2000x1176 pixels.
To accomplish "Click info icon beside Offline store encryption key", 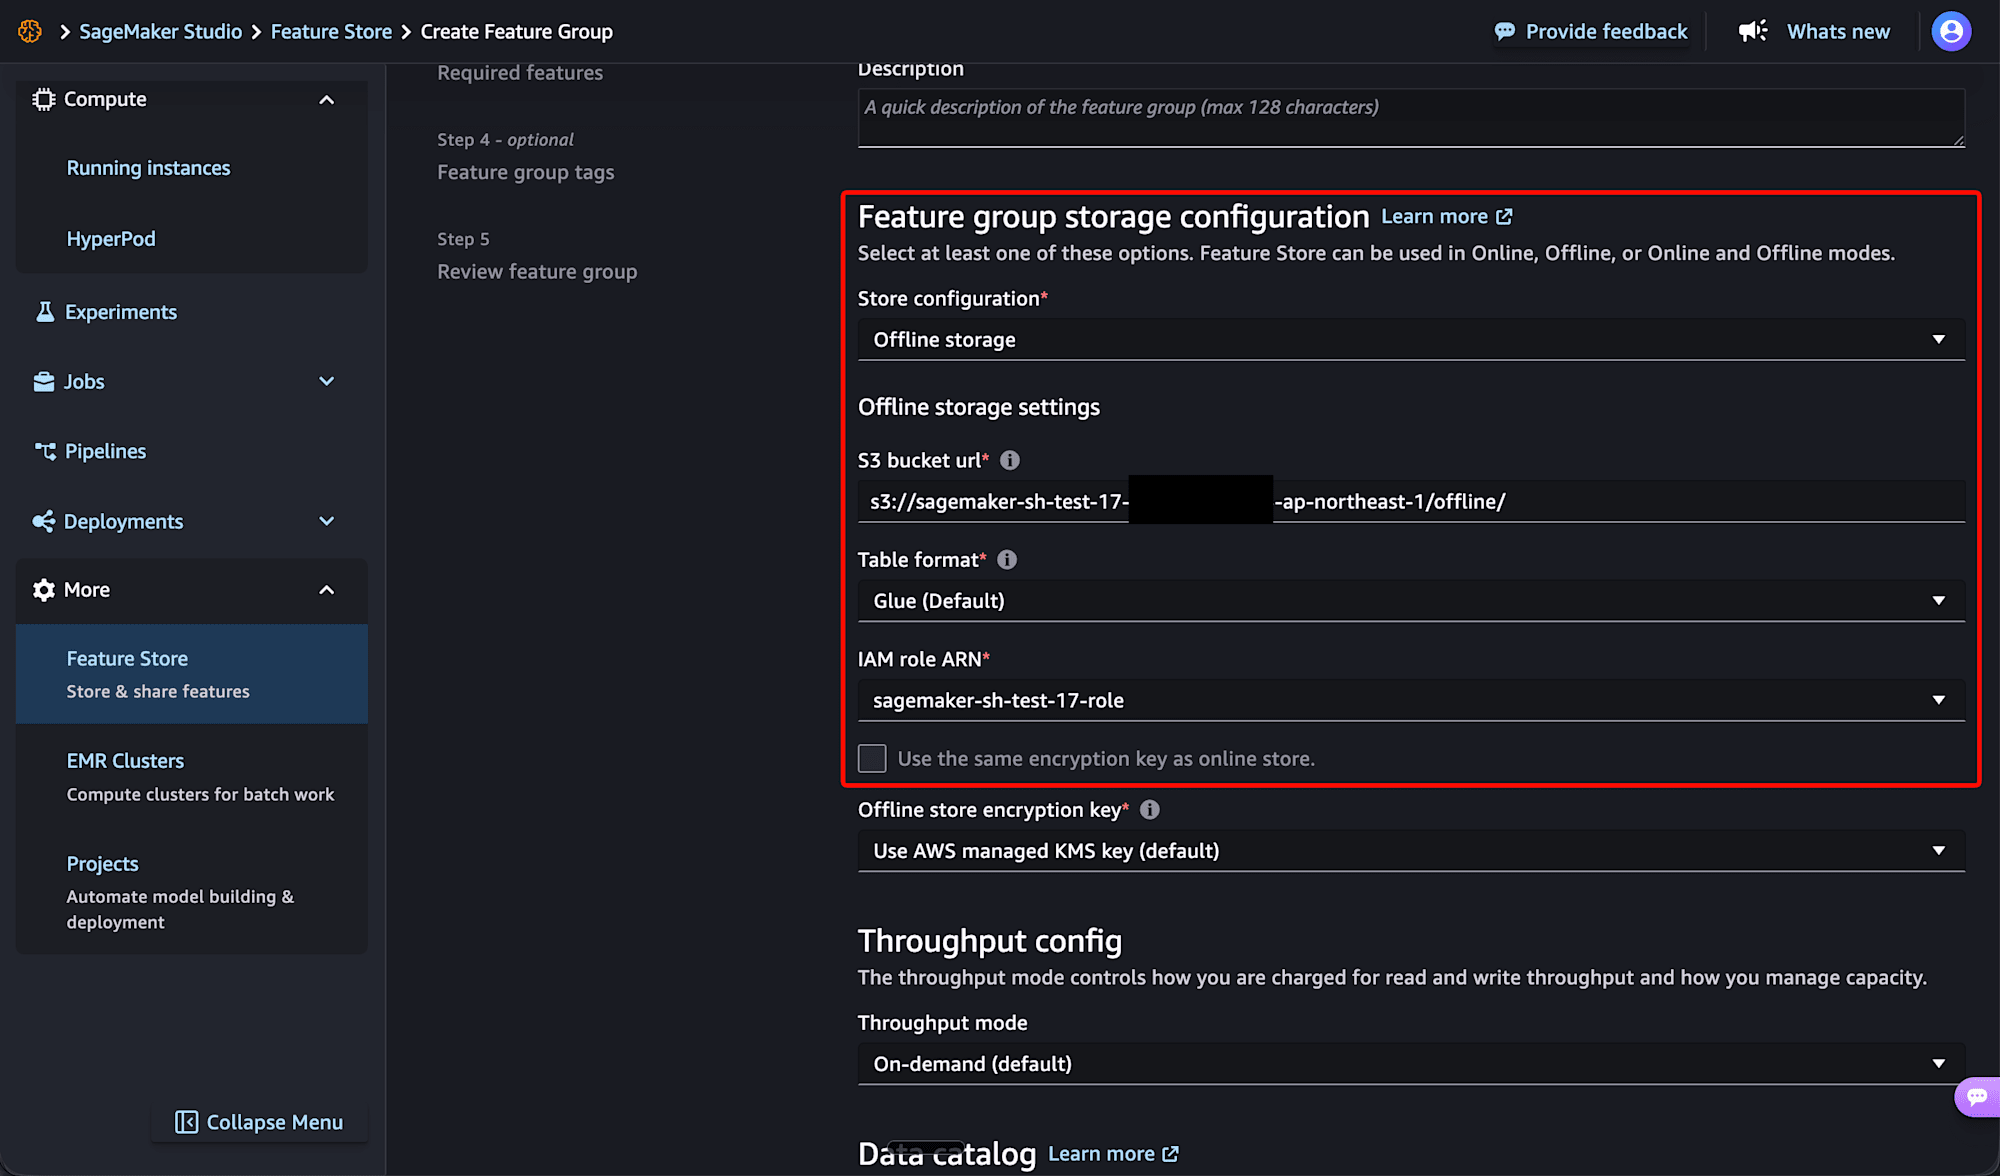I will click(x=1150, y=810).
